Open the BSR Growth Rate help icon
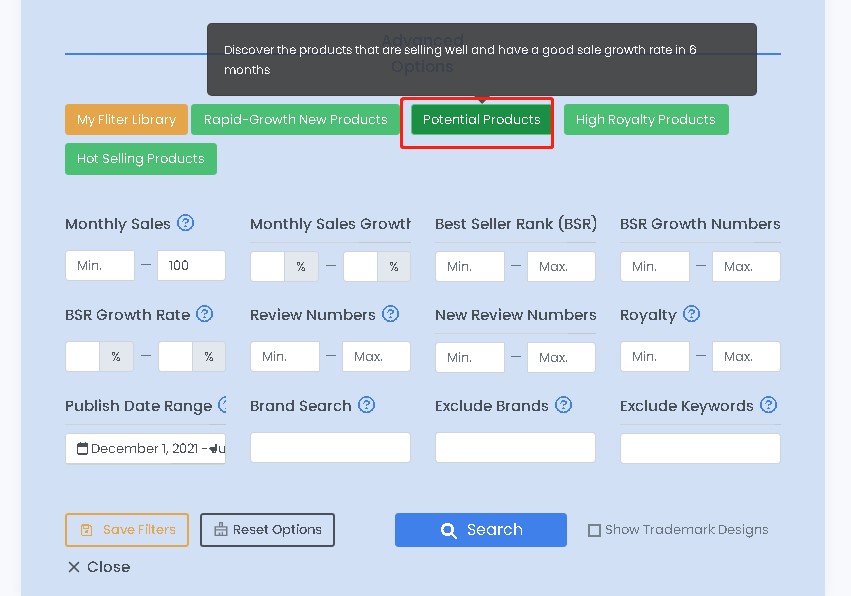This screenshot has width=851, height=596. 205,314
